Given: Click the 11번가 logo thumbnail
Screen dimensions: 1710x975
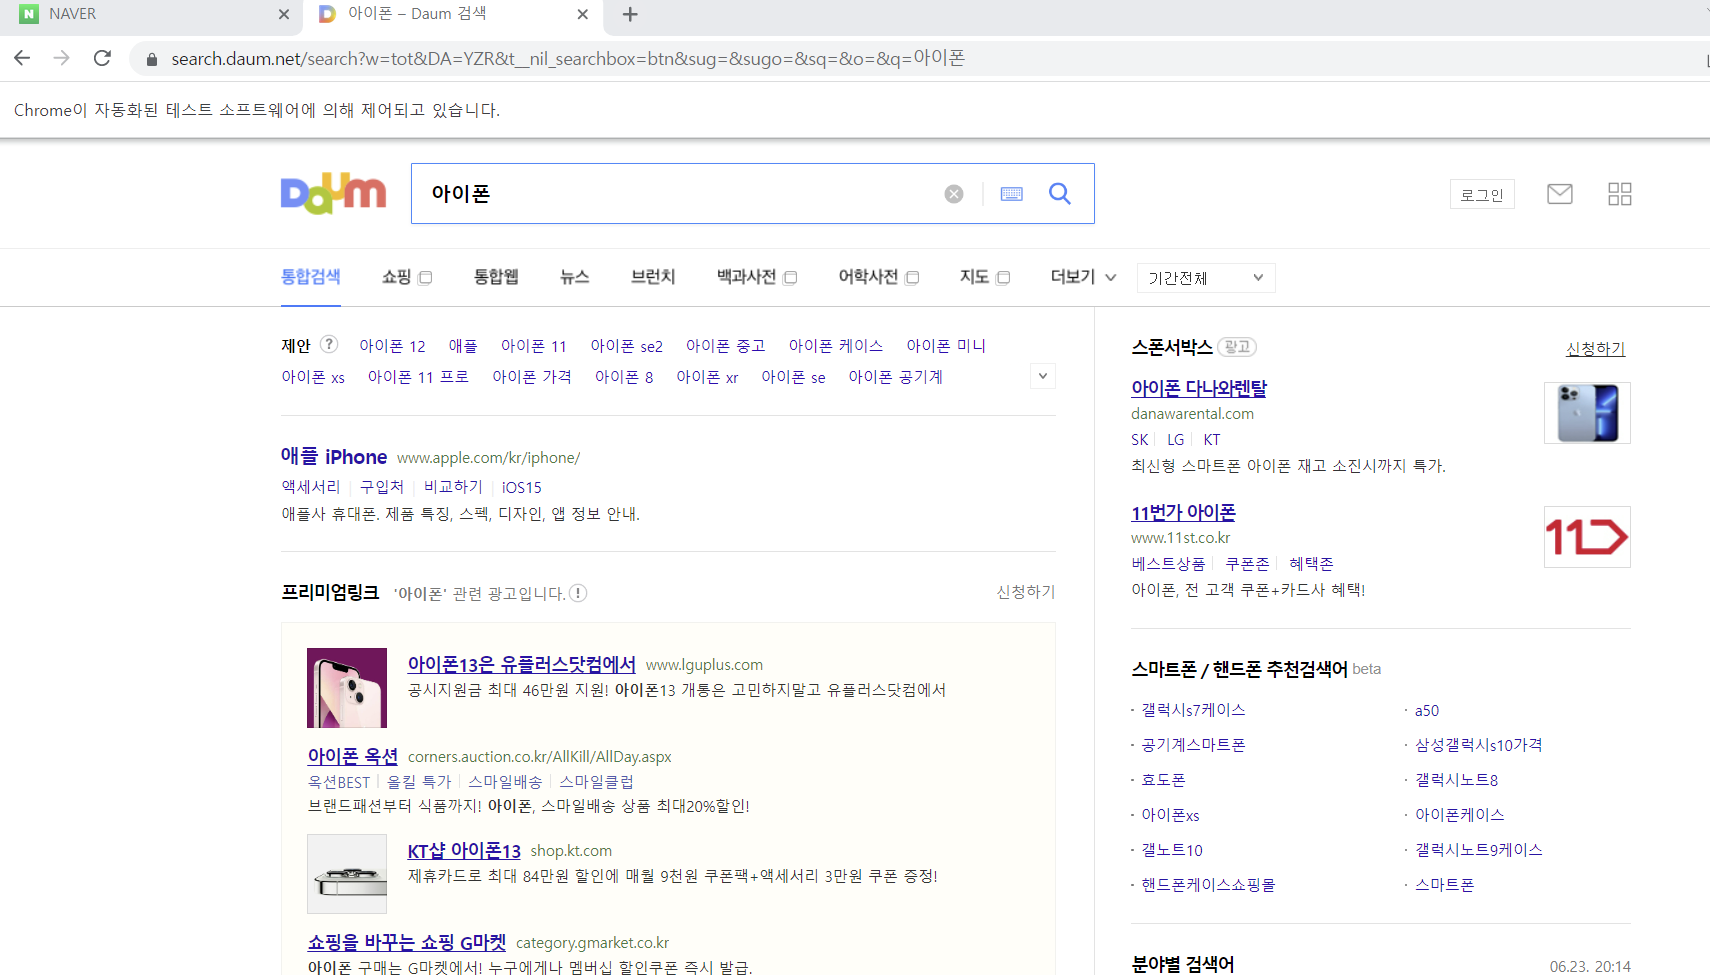Looking at the screenshot, I should [1587, 537].
